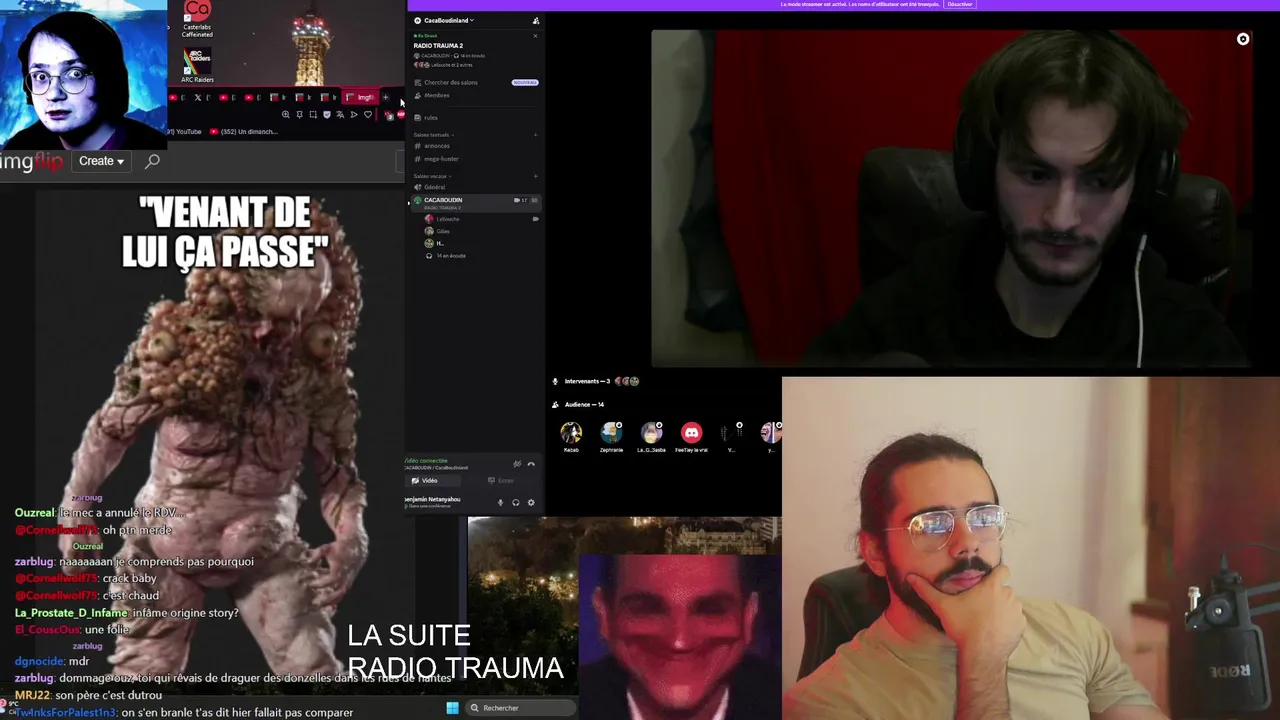This screenshot has height=720, width=1280.
Task: Dismiss the RADIO TRAUMA 2 live banner
Action: pyautogui.click(x=535, y=36)
